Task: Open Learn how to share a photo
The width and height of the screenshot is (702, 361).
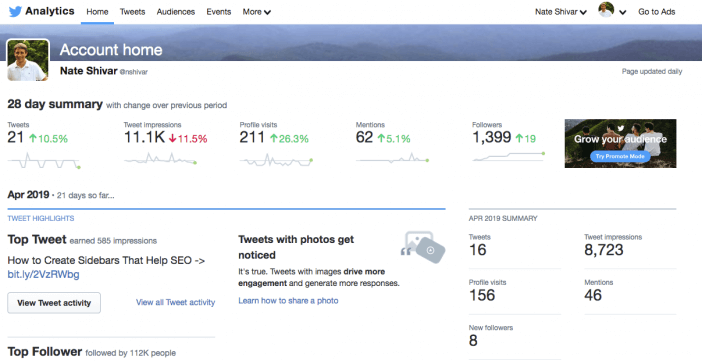Action: pos(288,301)
